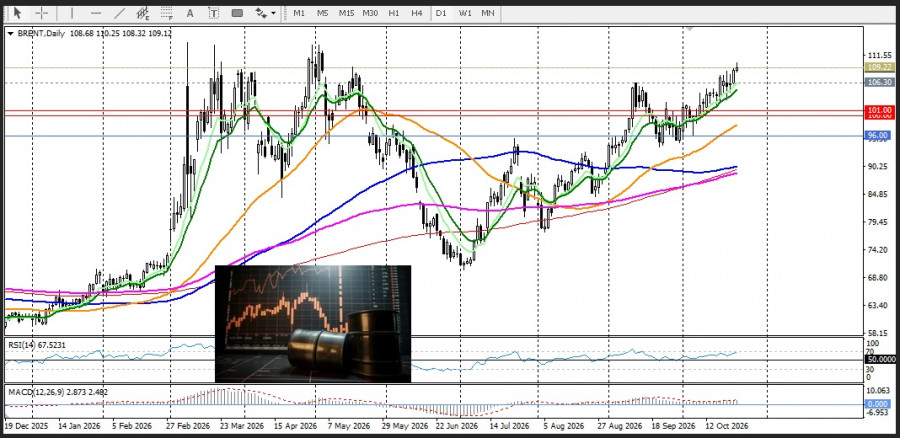Toggle the H4 timeframe
The width and height of the screenshot is (900, 438).
[x=417, y=13]
